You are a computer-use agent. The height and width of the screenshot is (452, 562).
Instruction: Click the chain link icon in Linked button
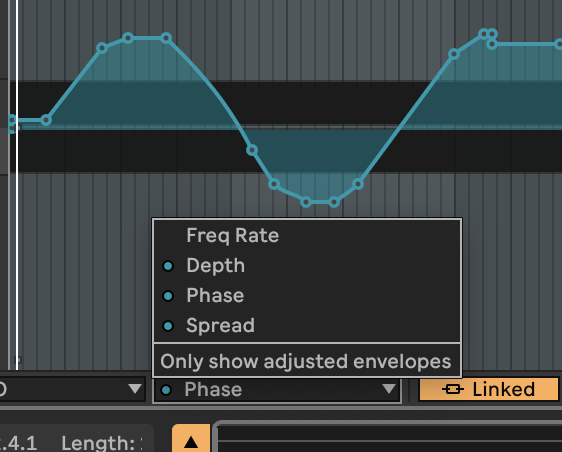453,389
